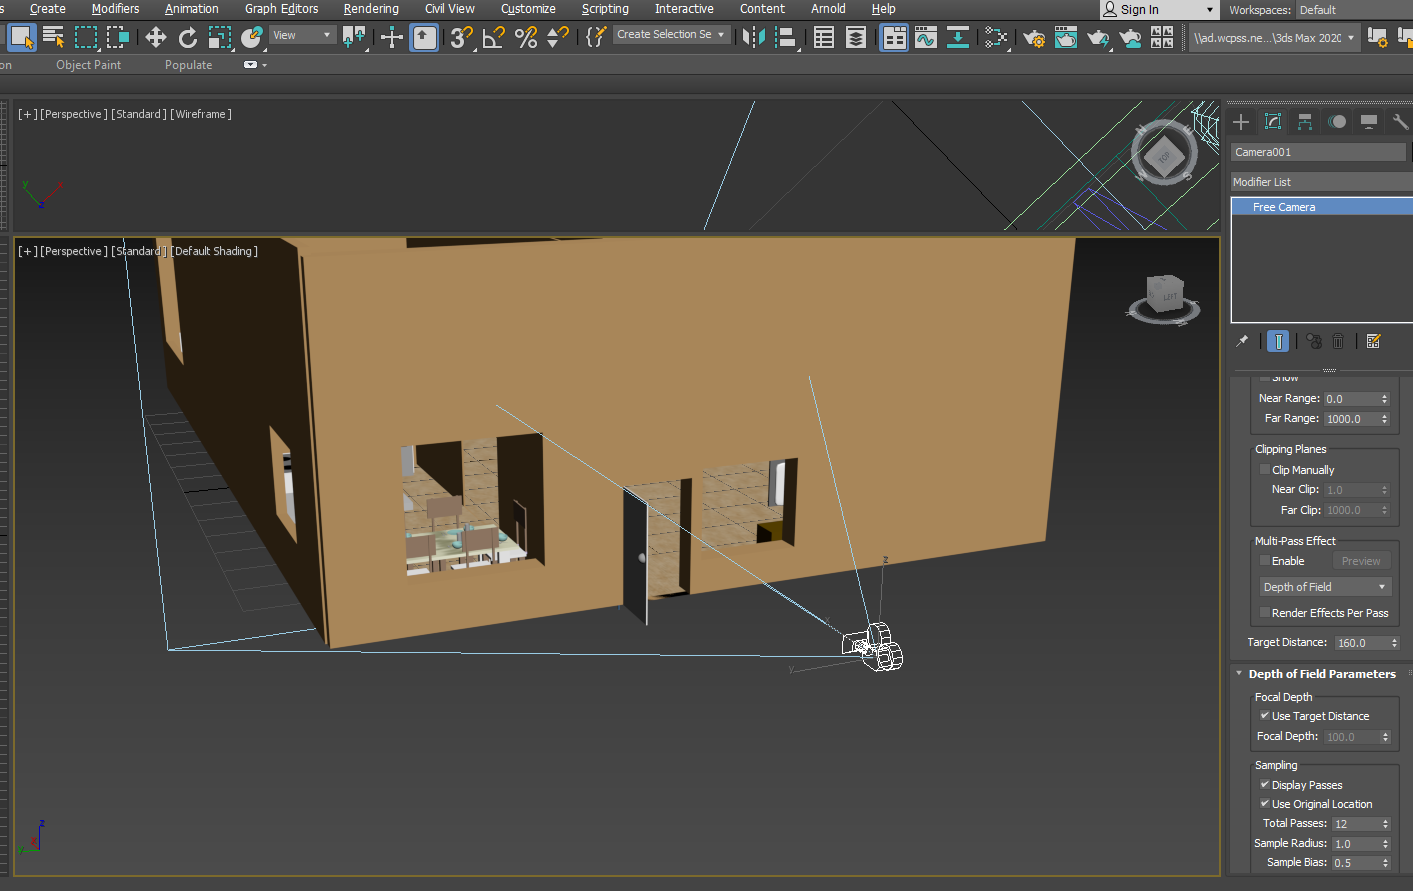
Task: Open the Workspaces Default dropdown
Action: [x=1353, y=10]
